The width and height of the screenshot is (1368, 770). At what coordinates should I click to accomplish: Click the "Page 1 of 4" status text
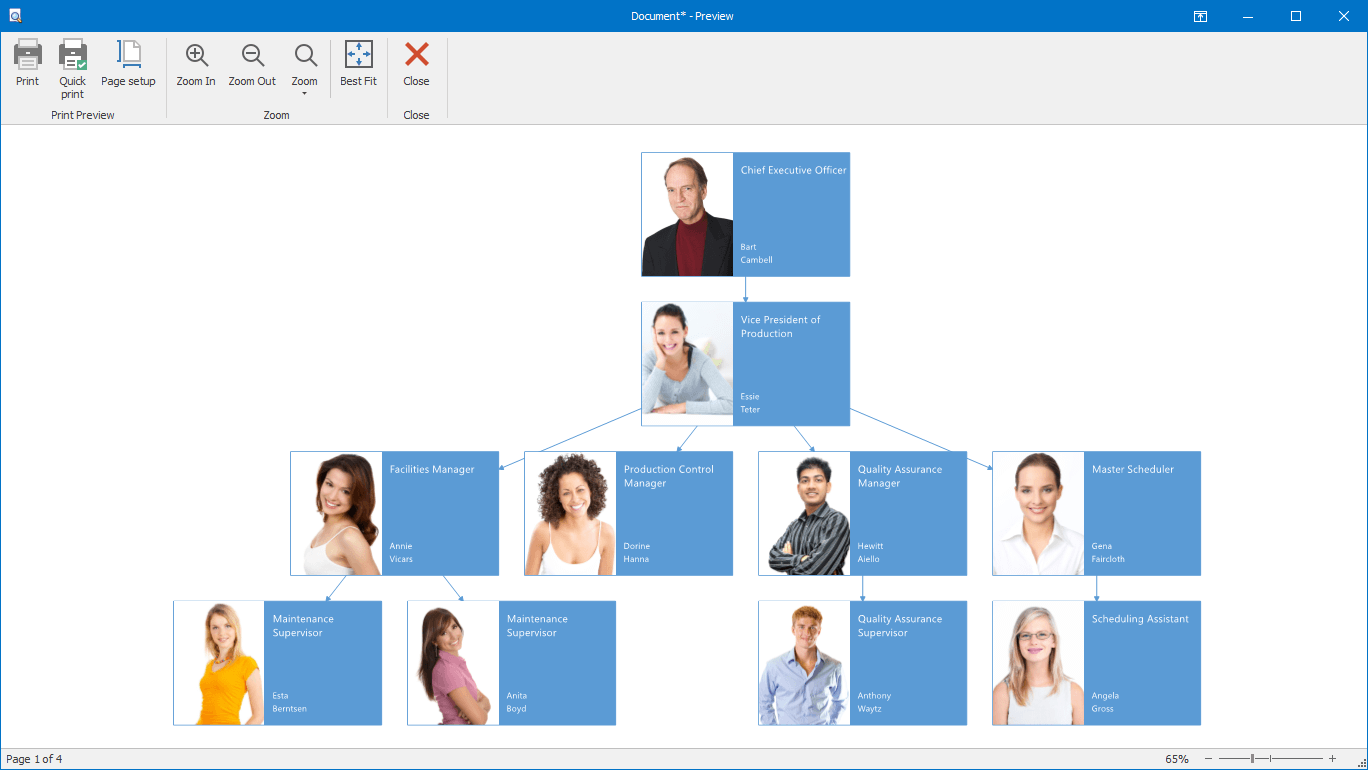click(x=34, y=759)
